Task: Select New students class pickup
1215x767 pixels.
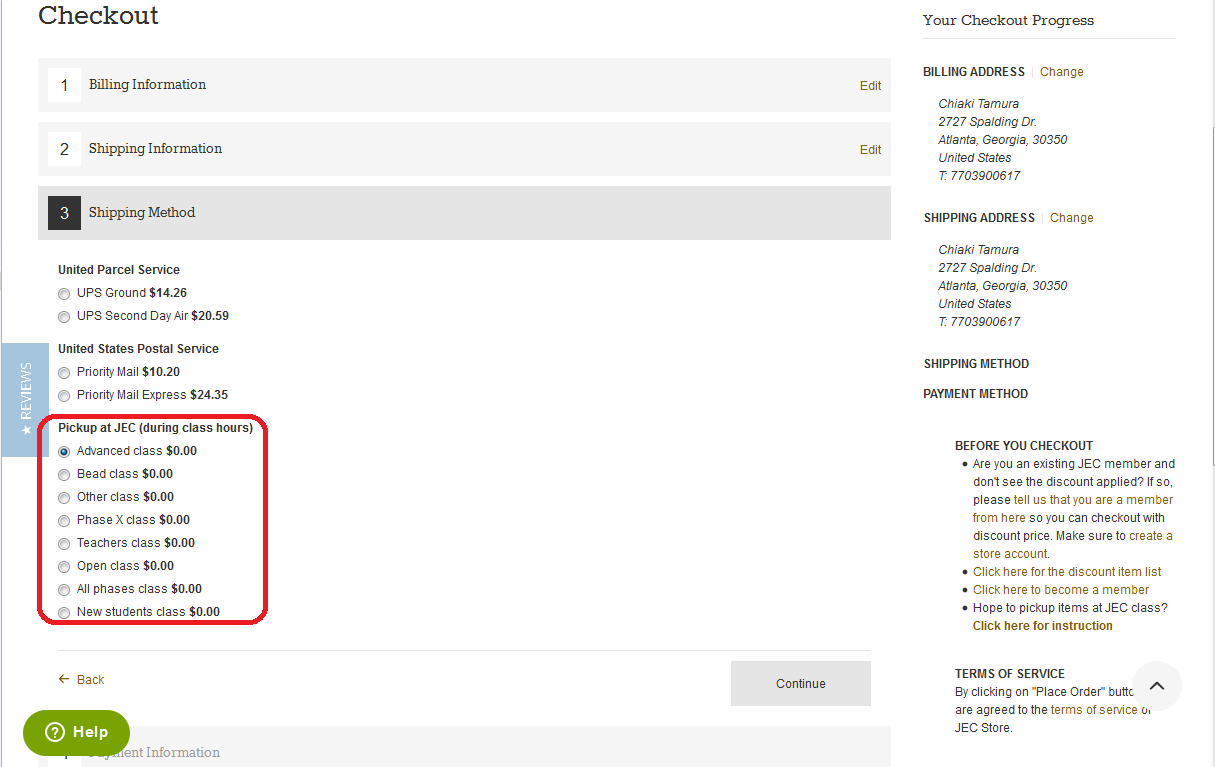Action: [64, 613]
